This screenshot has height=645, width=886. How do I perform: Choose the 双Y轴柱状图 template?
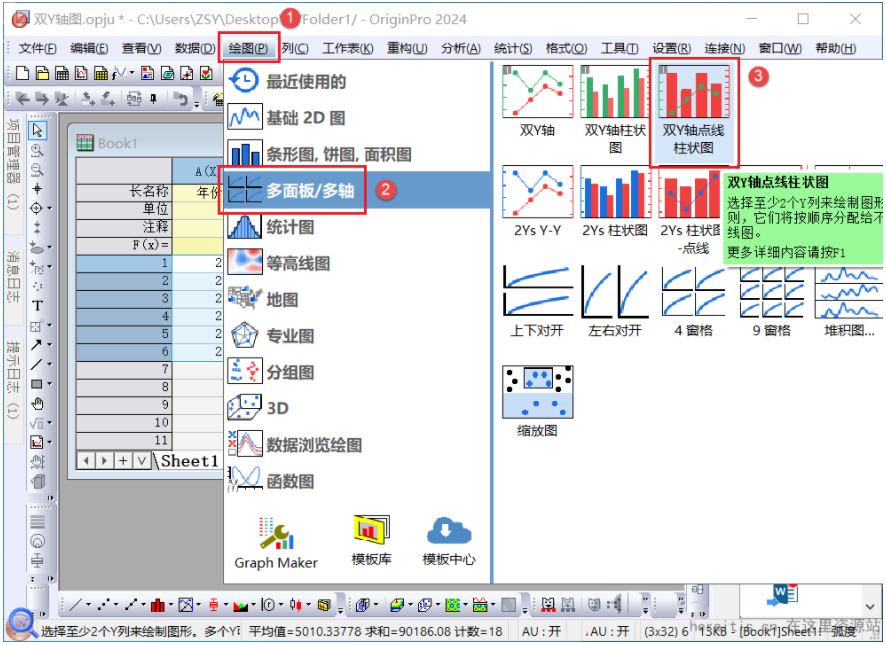coord(615,110)
